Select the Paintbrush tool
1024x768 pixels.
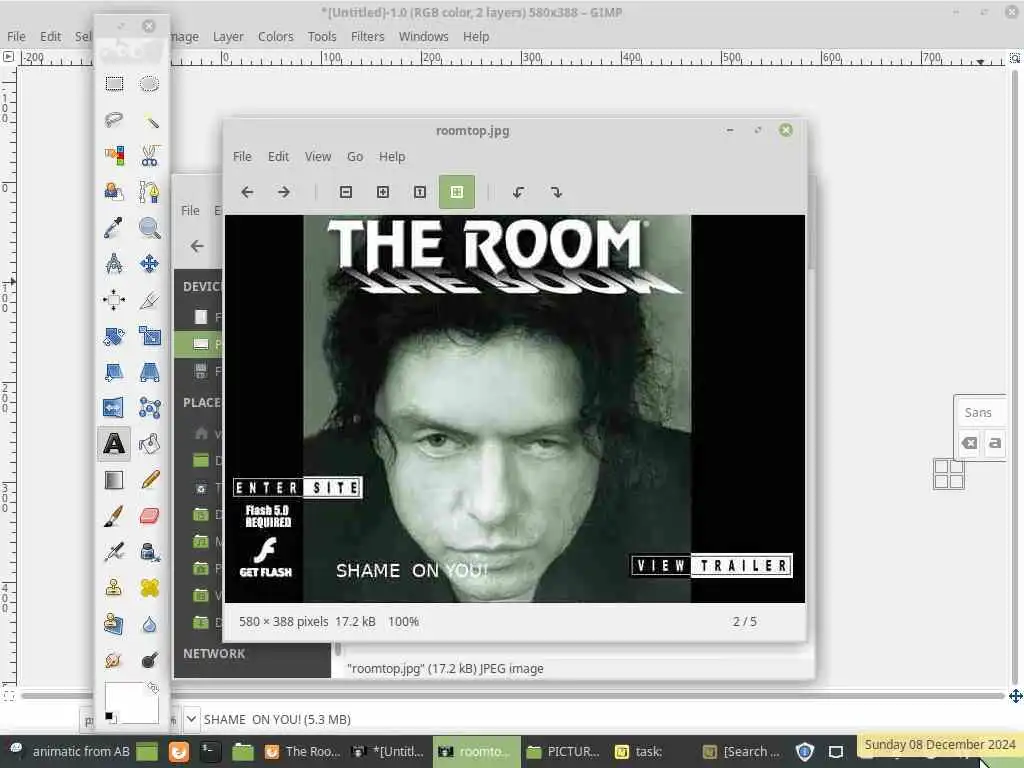[x=114, y=516]
